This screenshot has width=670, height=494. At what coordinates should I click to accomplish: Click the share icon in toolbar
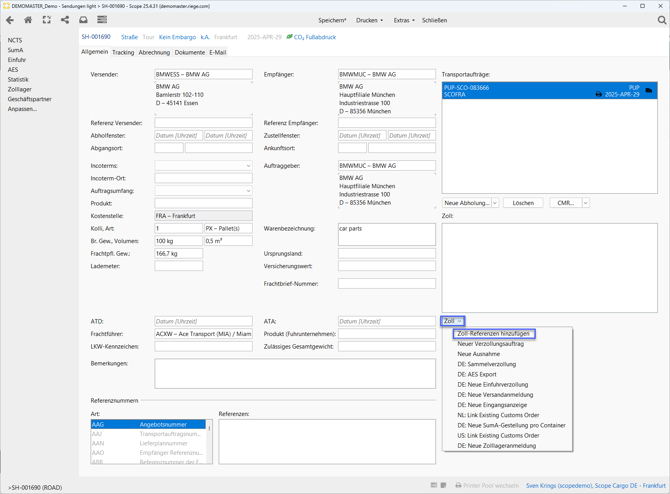(65, 20)
